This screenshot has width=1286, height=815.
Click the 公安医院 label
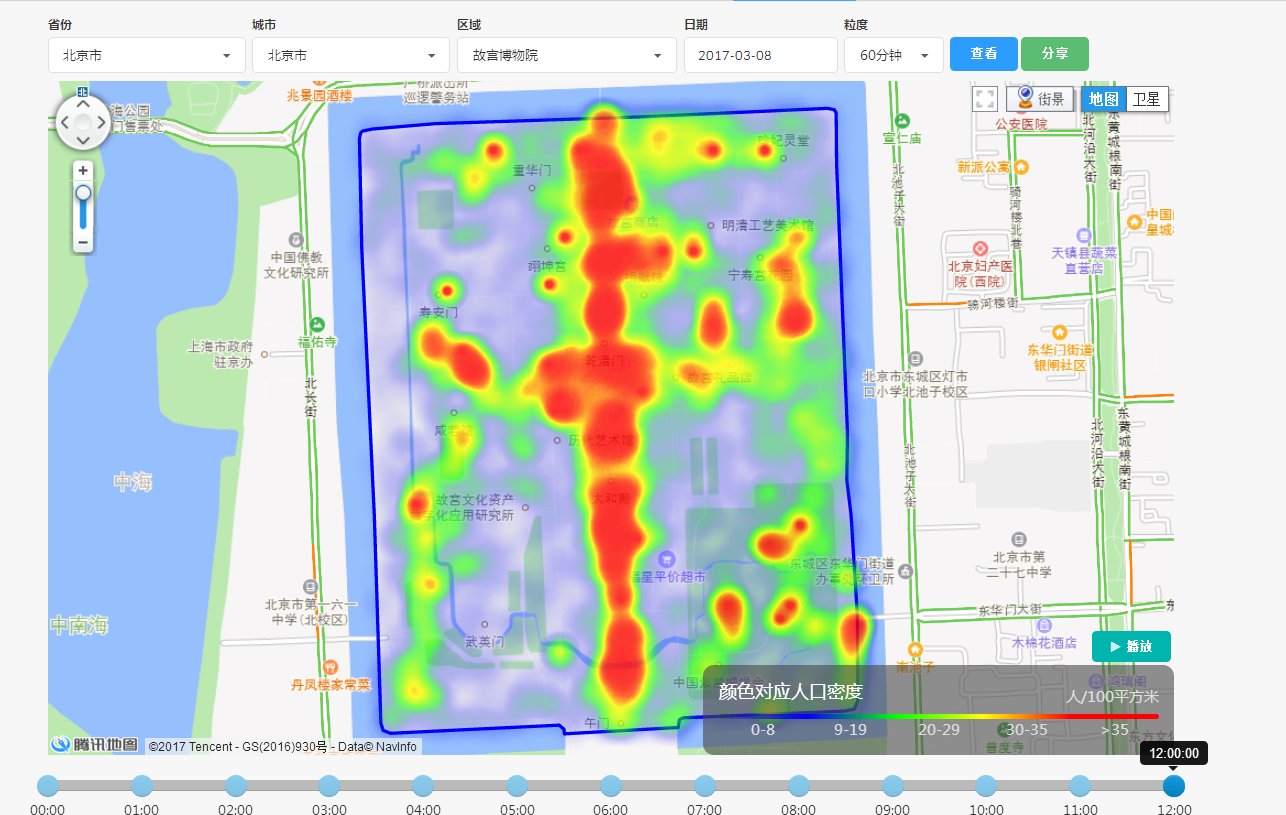point(1021,124)
